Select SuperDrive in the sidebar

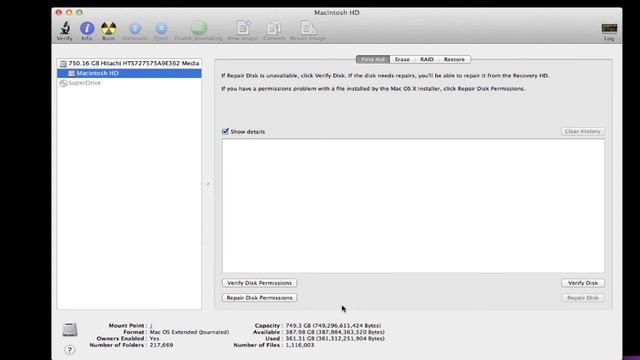(x=129, y=83)
